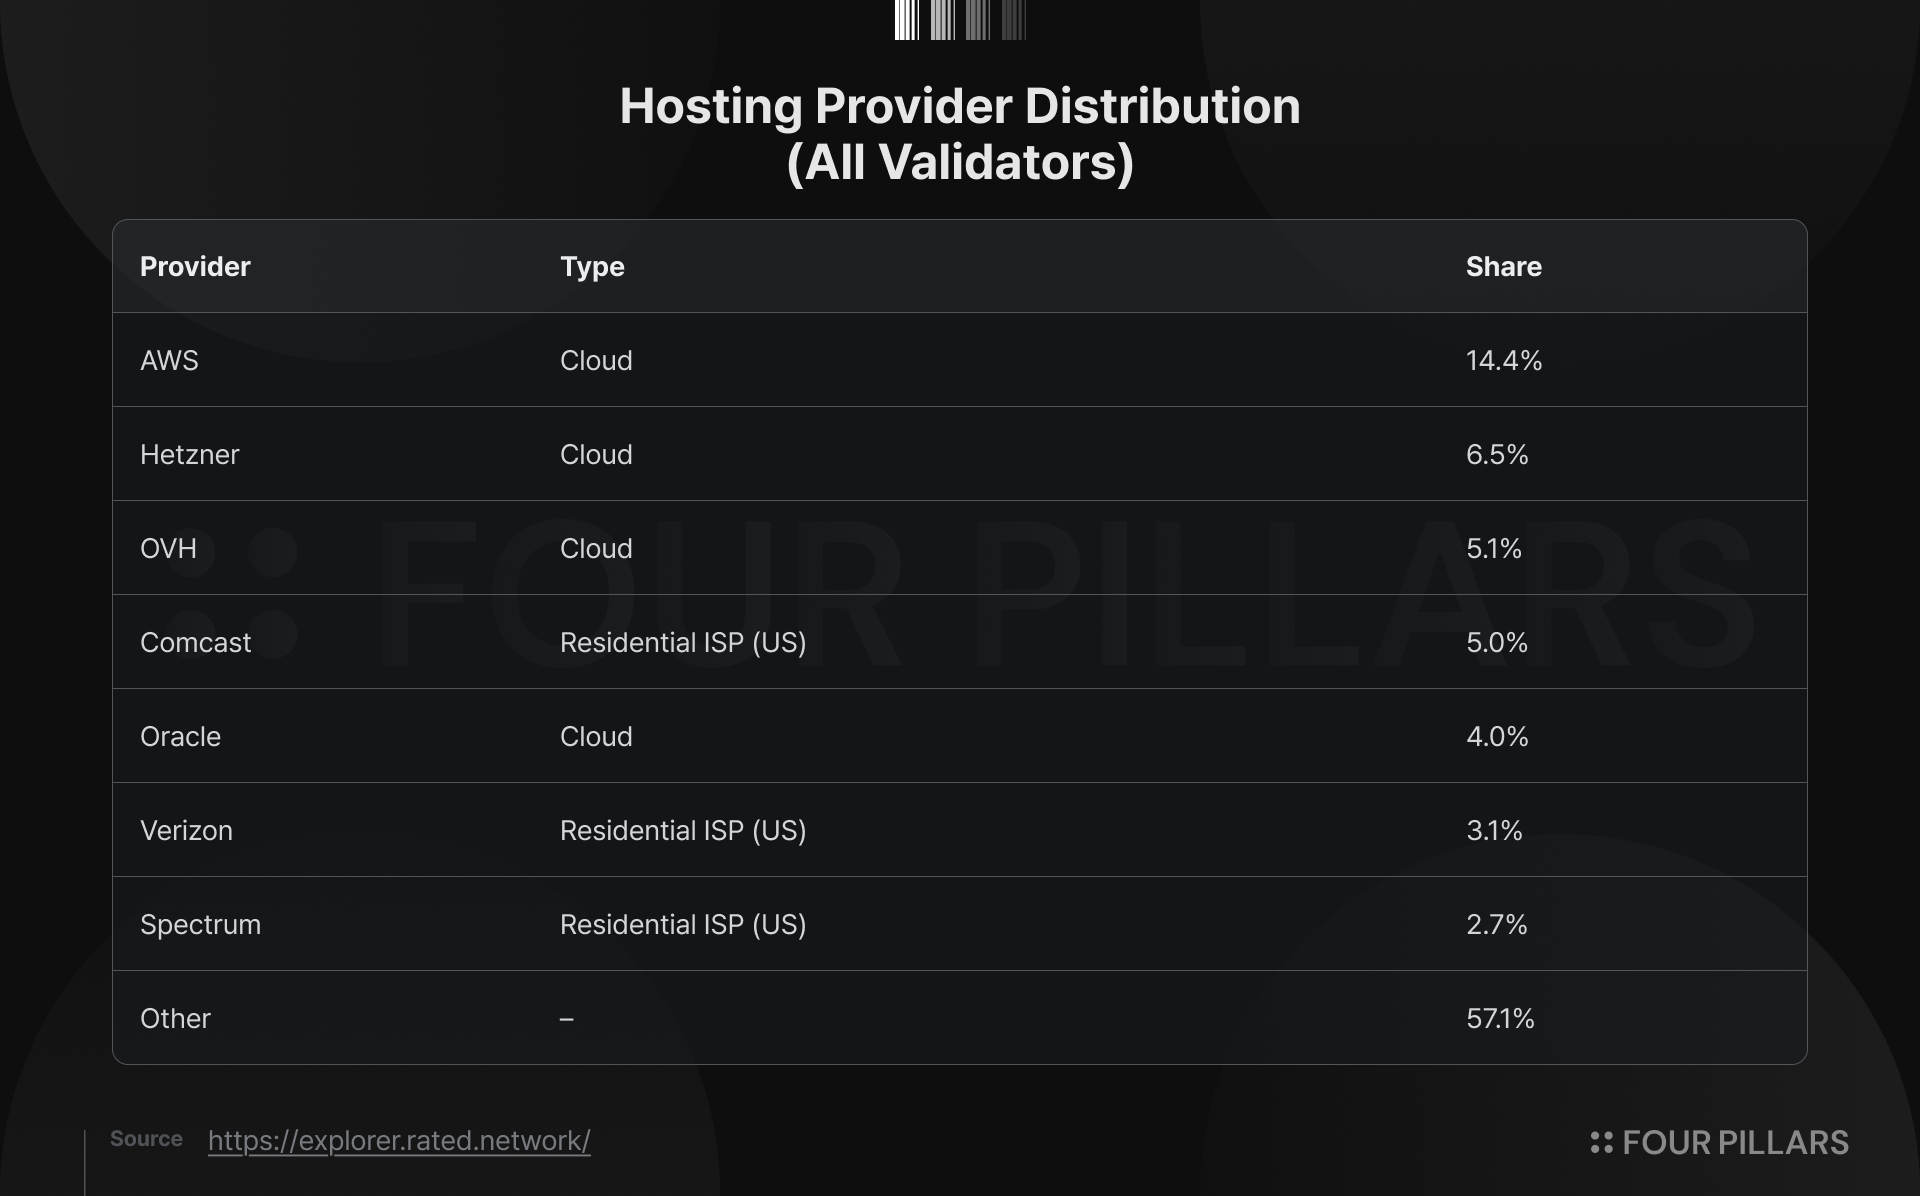
Task: Click the AWS provider row
Action: (960, 360)
